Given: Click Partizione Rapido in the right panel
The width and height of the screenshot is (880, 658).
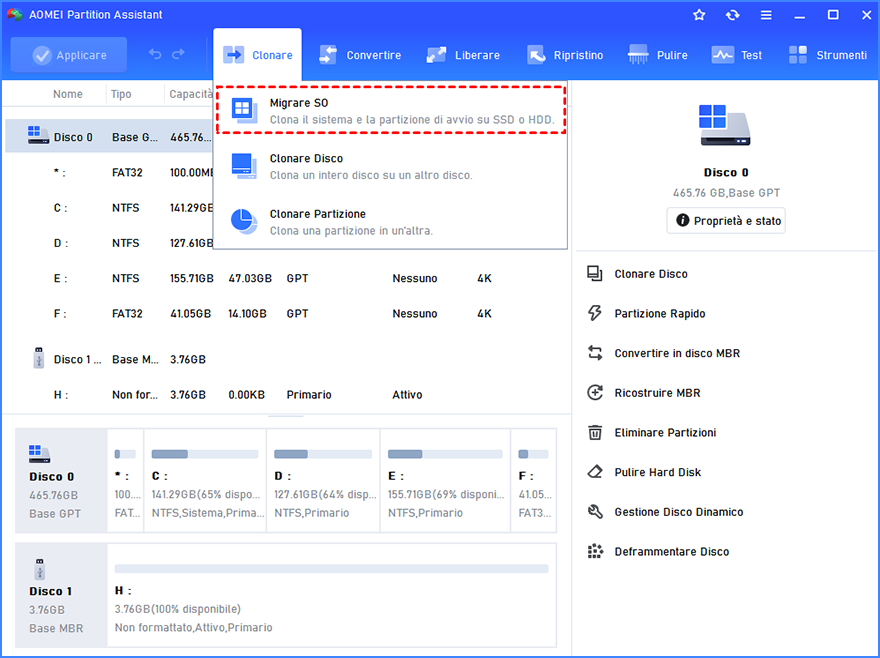Looking at the screenshot, I should 659,313.
